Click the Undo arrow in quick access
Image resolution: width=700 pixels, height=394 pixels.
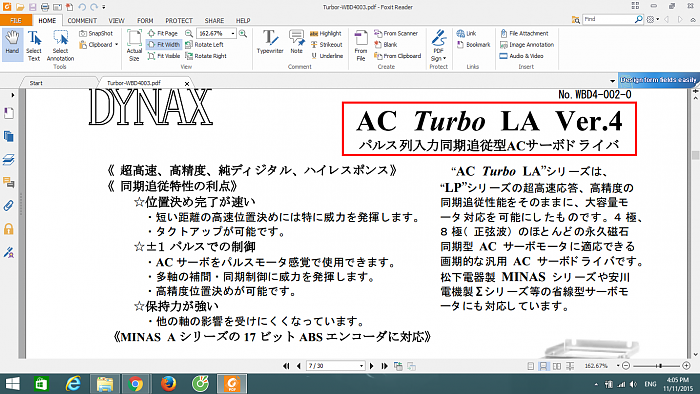tap(82, 7)
